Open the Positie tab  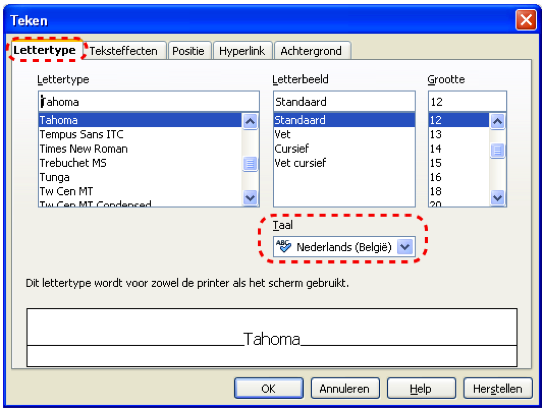(x=188, y=51)
